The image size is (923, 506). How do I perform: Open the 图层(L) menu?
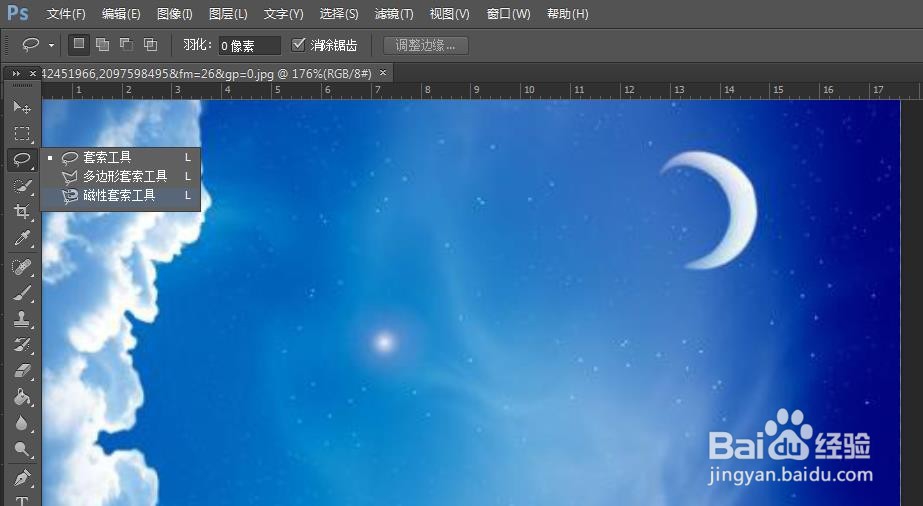[228, 14]
